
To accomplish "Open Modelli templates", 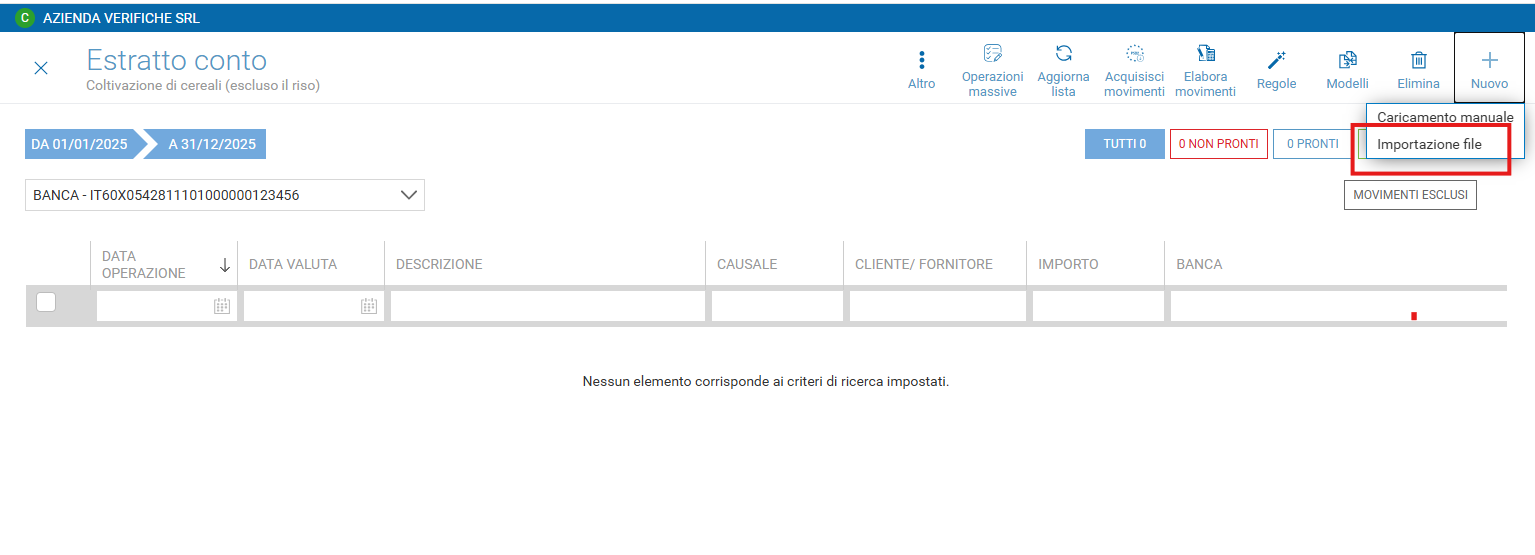I will 1347,69.
